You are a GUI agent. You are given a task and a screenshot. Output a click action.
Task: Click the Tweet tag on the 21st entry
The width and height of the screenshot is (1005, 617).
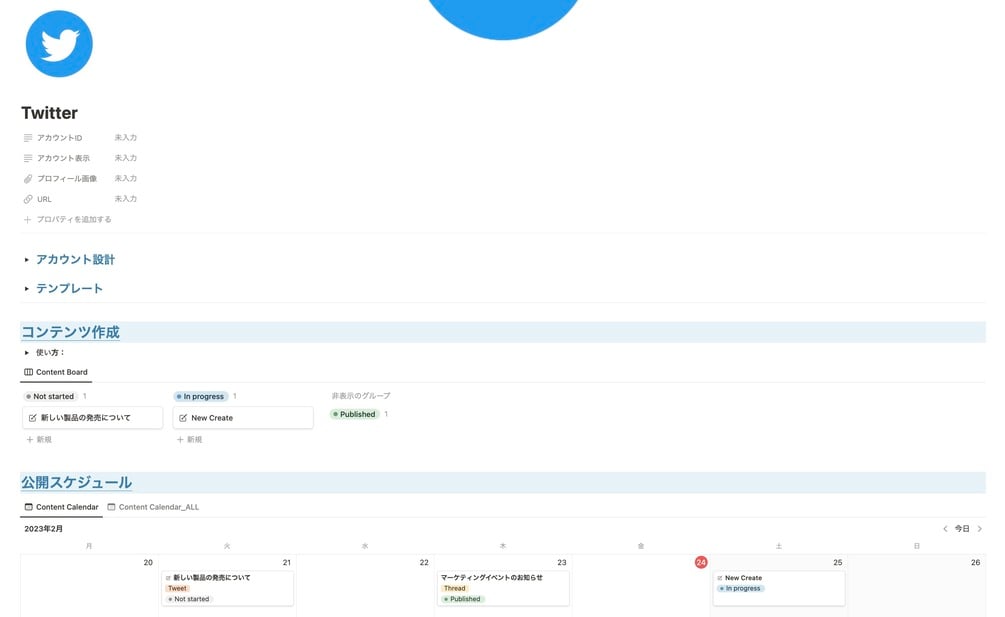click(178, 588)
